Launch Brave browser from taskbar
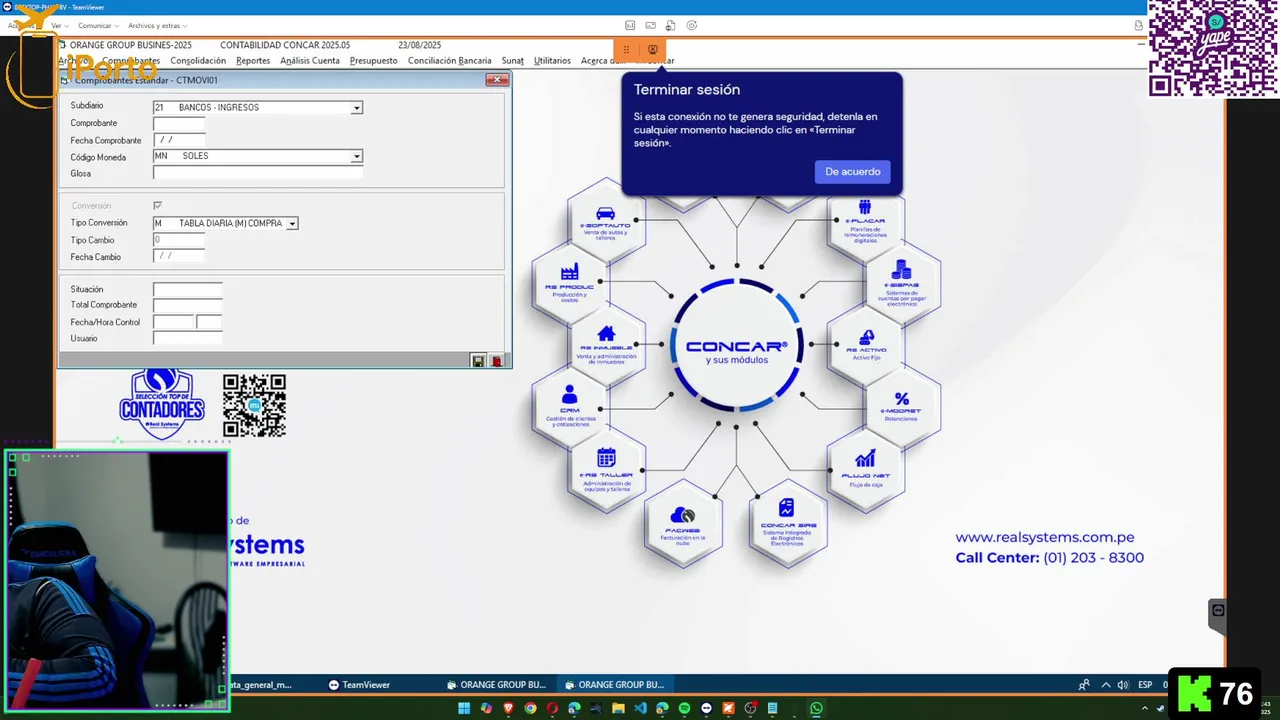The width and height of the screenshot is (1280, 720). click(x=508, y=708)
